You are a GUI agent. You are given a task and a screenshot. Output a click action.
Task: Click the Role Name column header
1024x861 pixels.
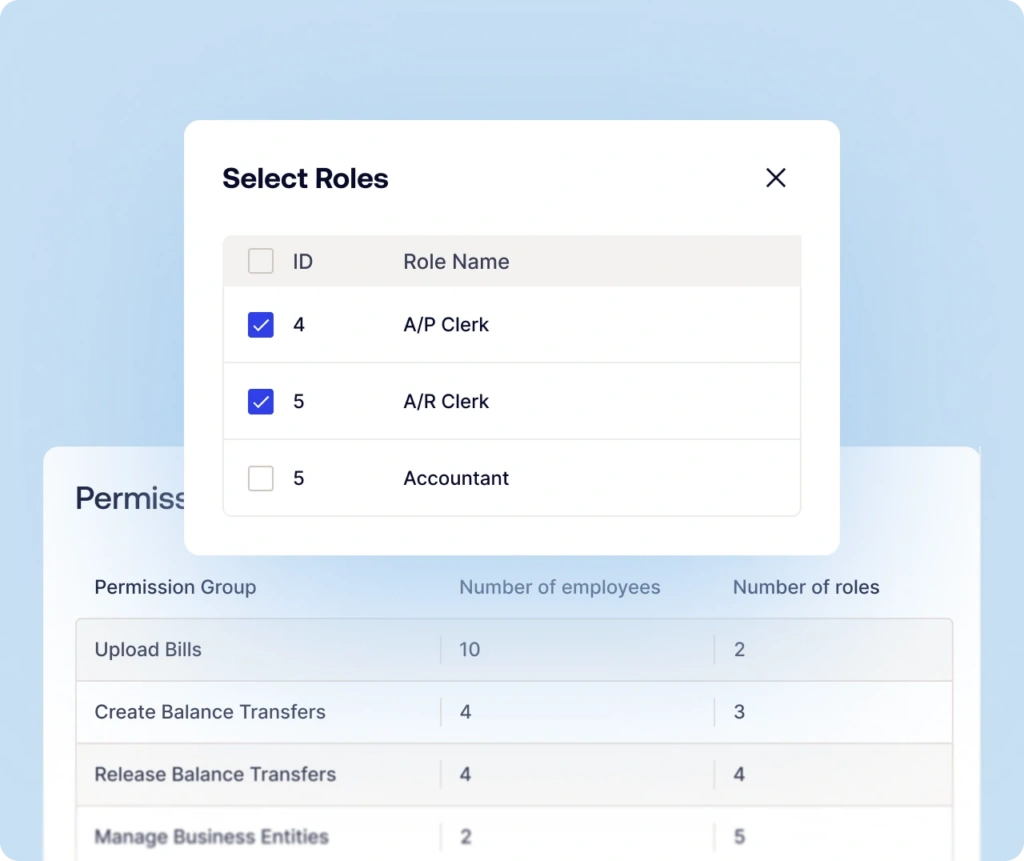pos(456,262)
